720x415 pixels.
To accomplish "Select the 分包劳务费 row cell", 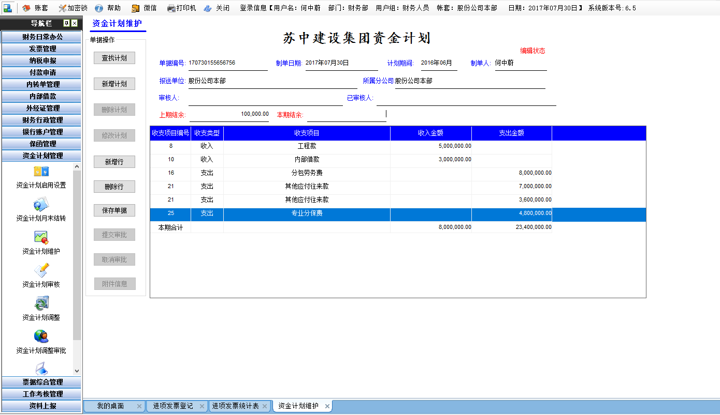I will (307, 173).
